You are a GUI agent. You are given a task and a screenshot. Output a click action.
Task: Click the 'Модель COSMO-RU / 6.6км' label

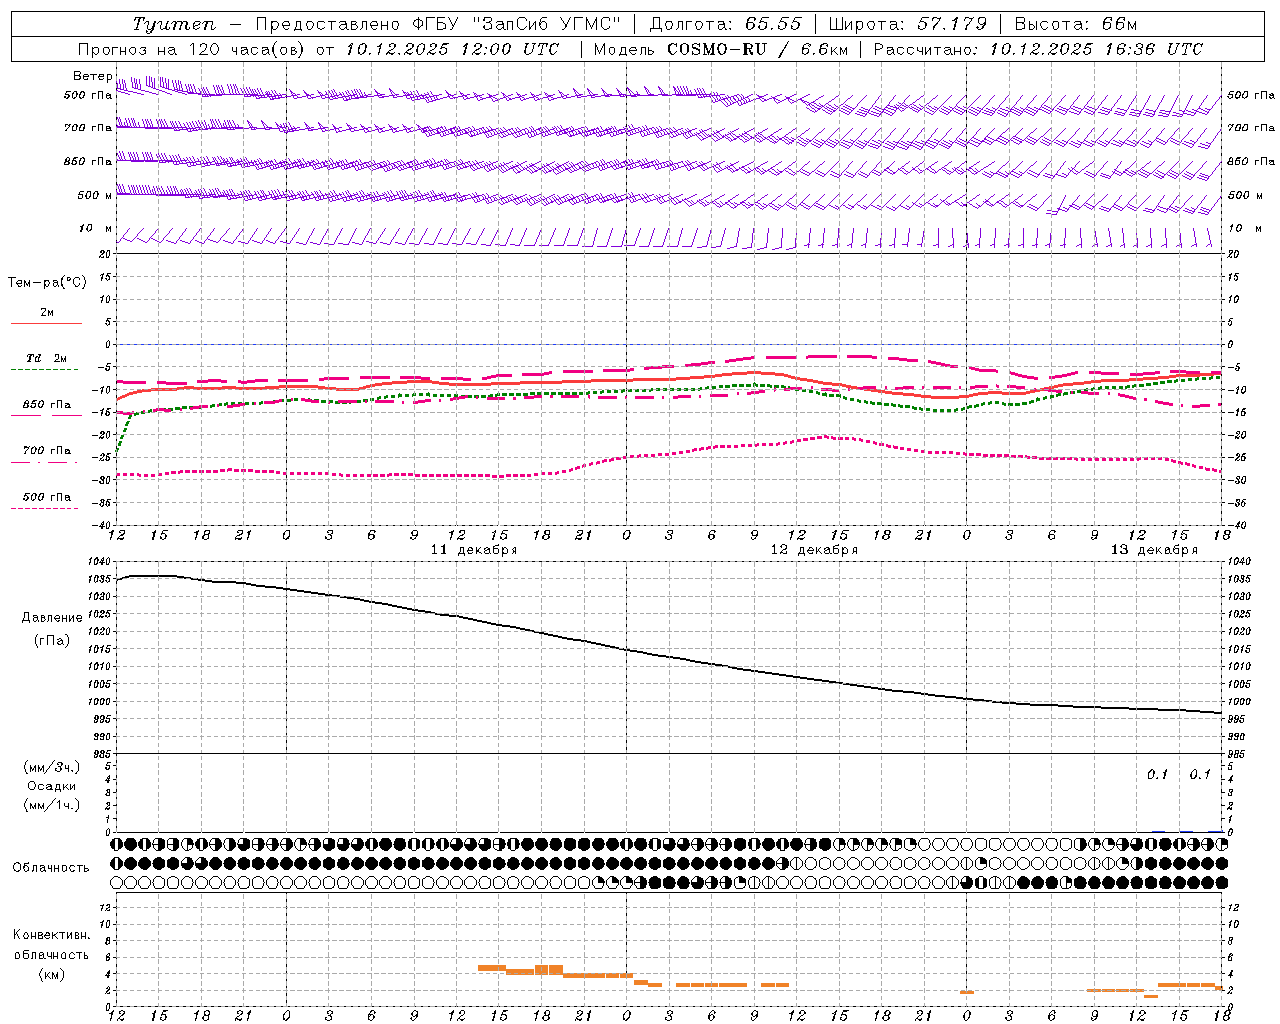click(721, 49)
